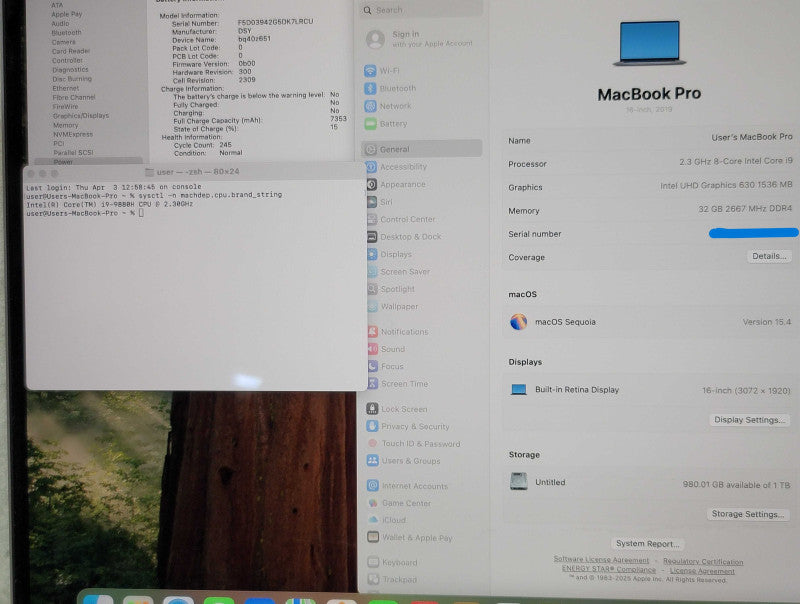This screenshot has height=604, width=800.
Task: Select Card Reader in System Information sidebar
Action: 71,51
